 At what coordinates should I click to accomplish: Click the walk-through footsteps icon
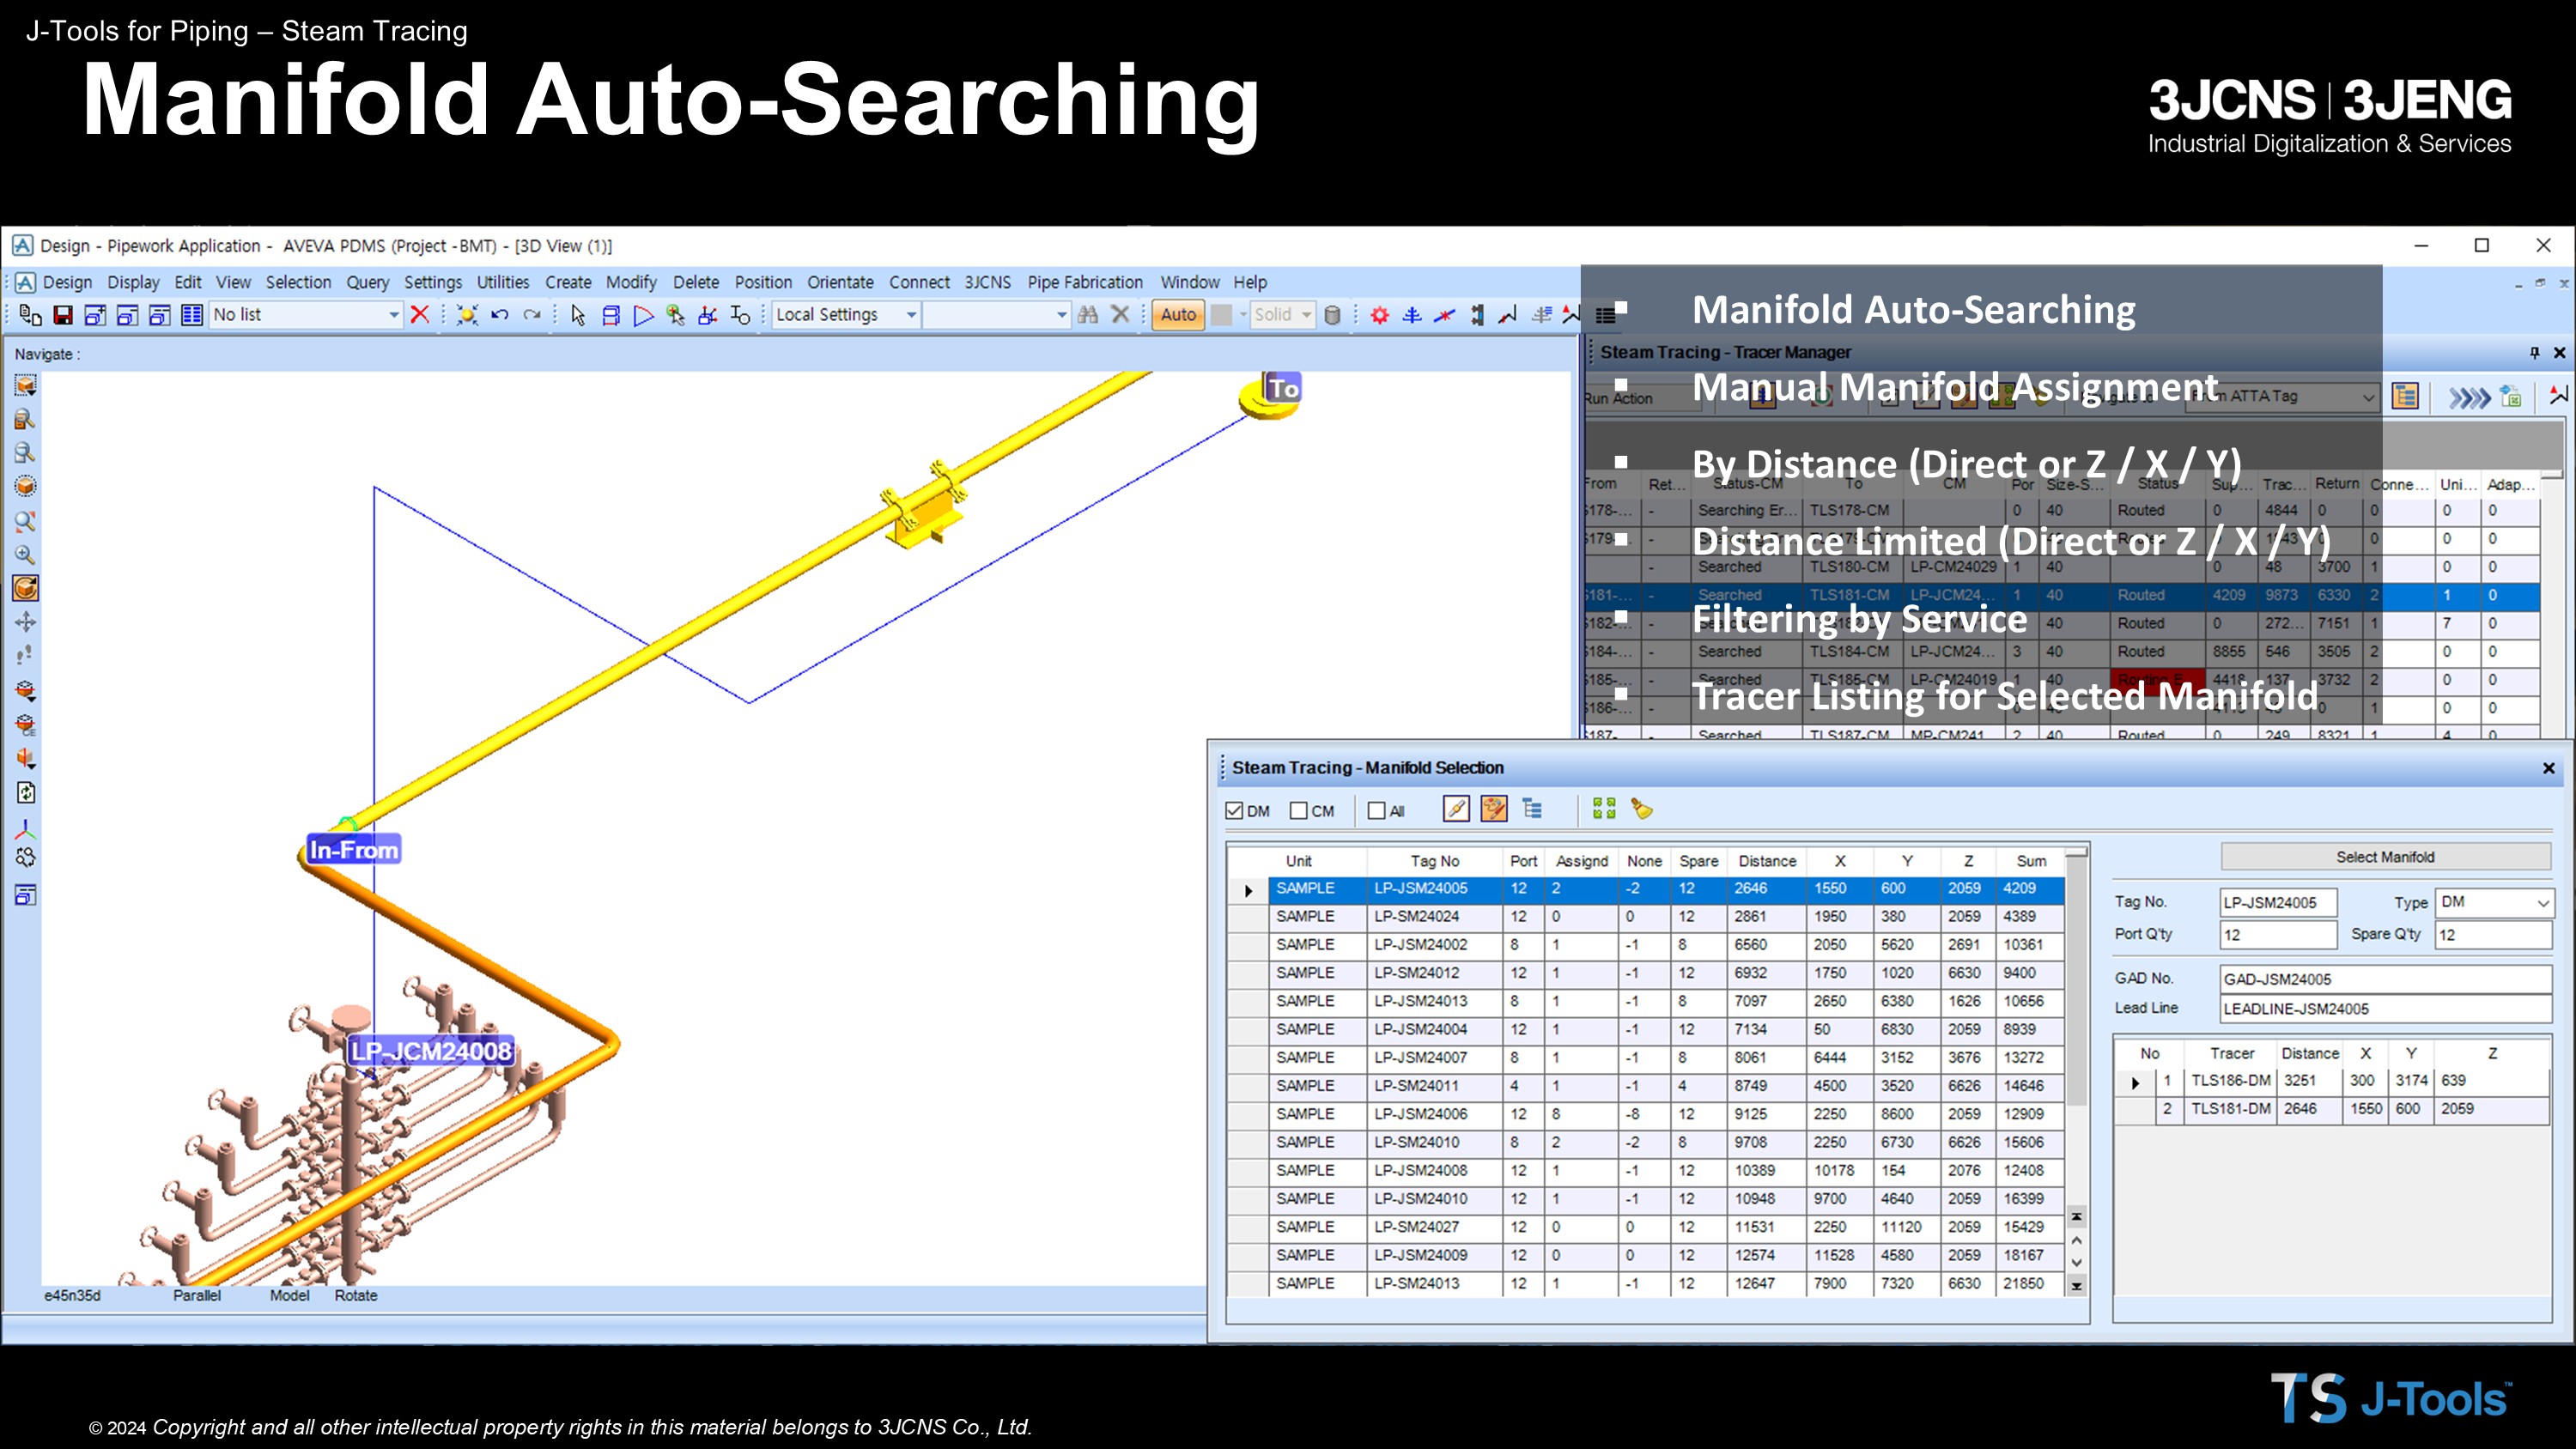pyautogui.click(x=25, y=656)
